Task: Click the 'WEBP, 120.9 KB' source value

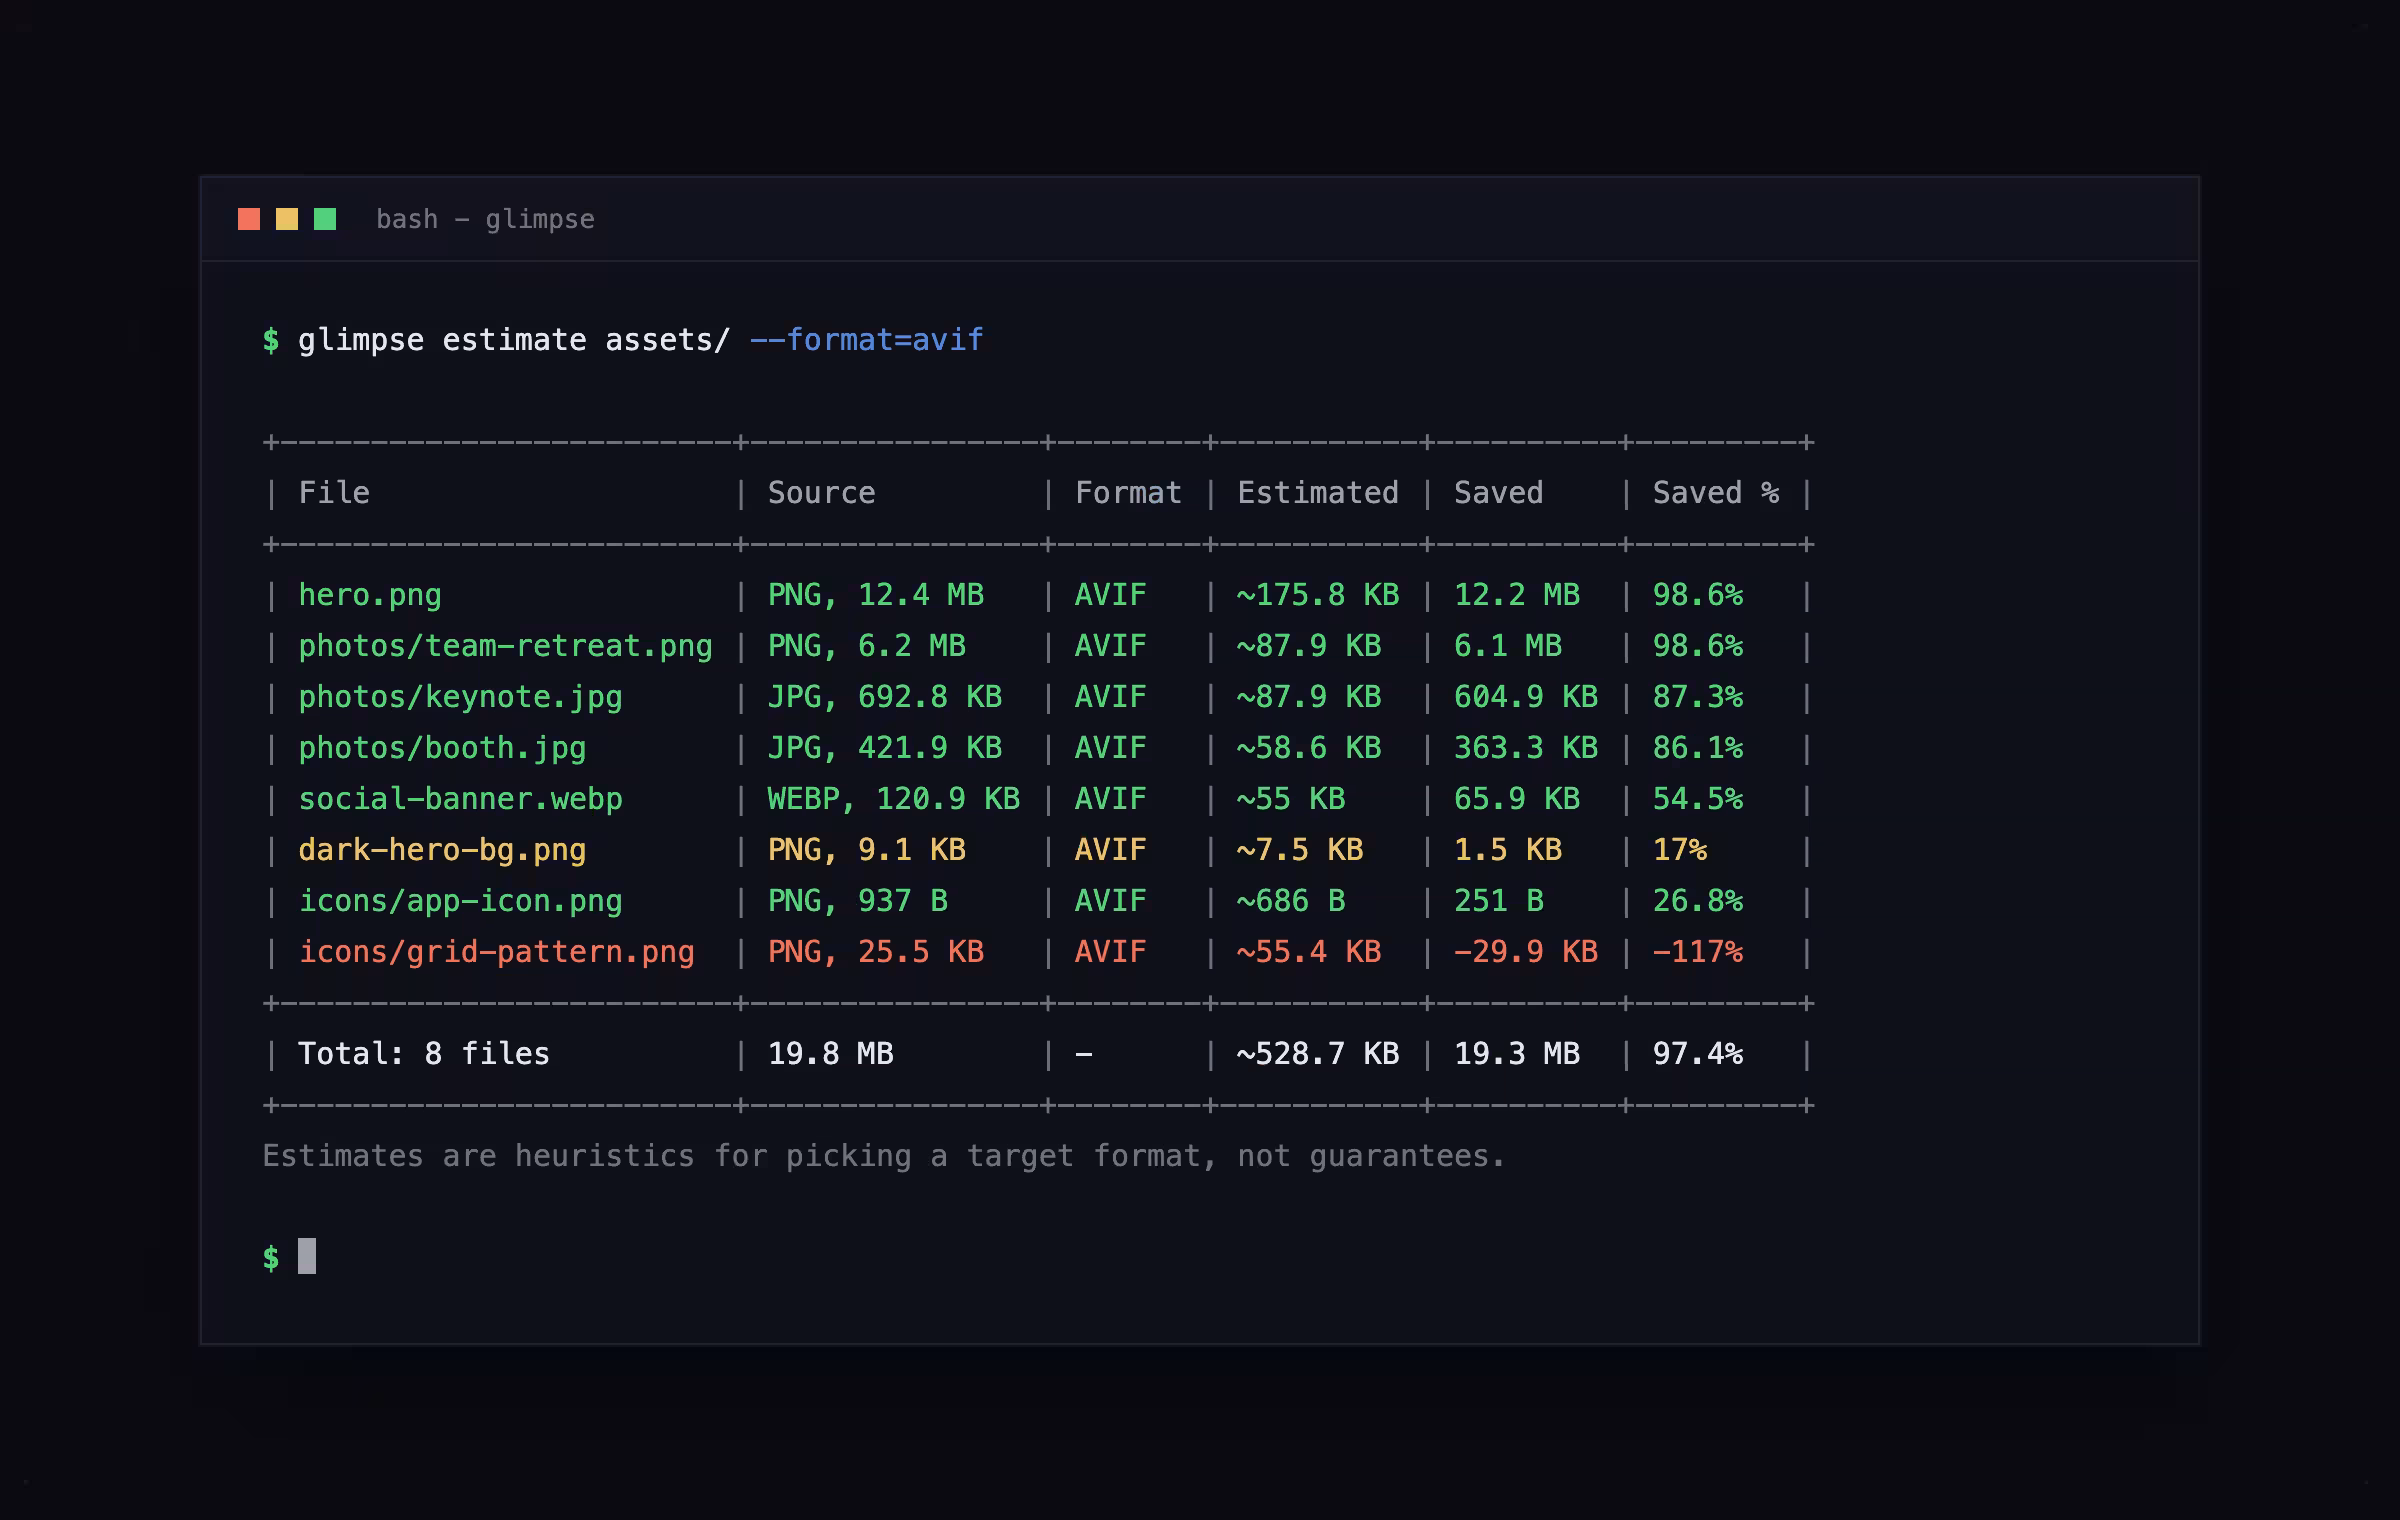Action: click(894, 799)
